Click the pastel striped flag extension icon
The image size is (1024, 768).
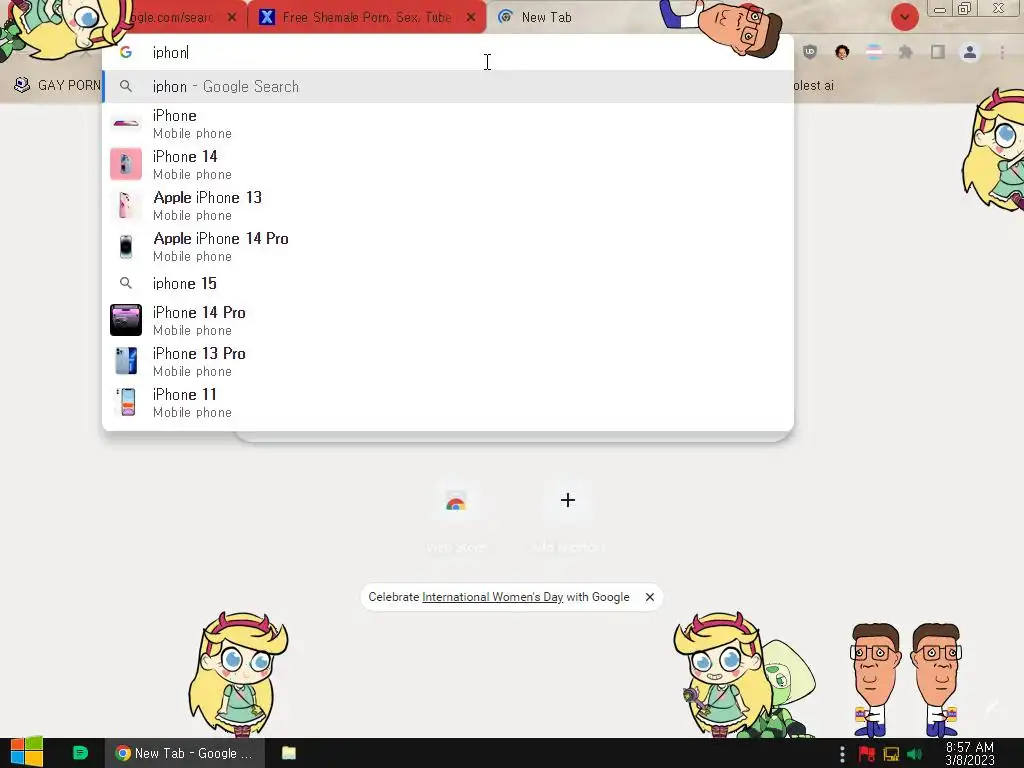click(x=874, y=52)
